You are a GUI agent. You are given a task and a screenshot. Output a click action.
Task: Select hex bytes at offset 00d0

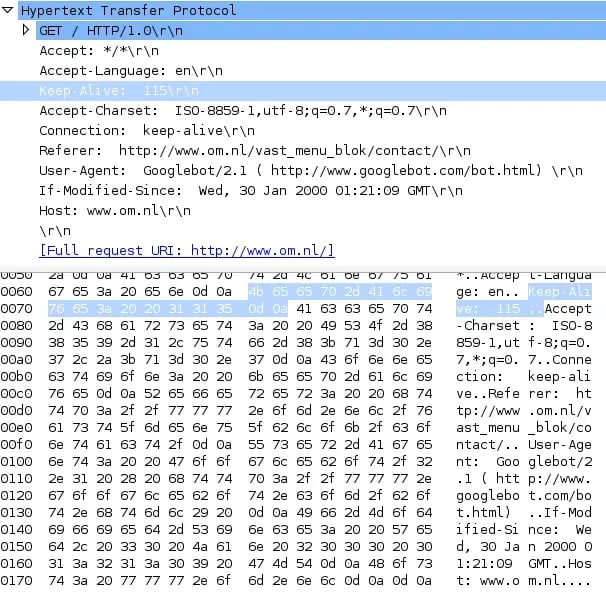pos(240,411)
